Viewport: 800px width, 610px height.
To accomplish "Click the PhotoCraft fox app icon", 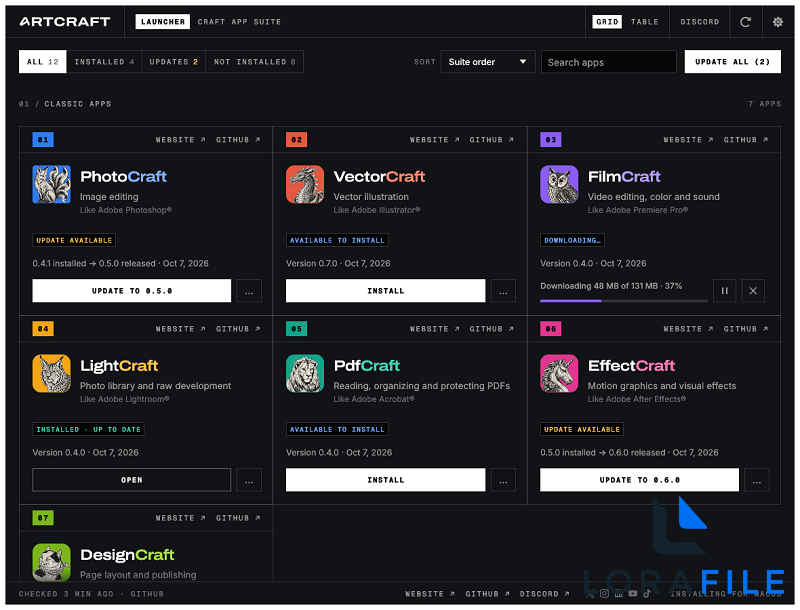I will pos(52,184).
